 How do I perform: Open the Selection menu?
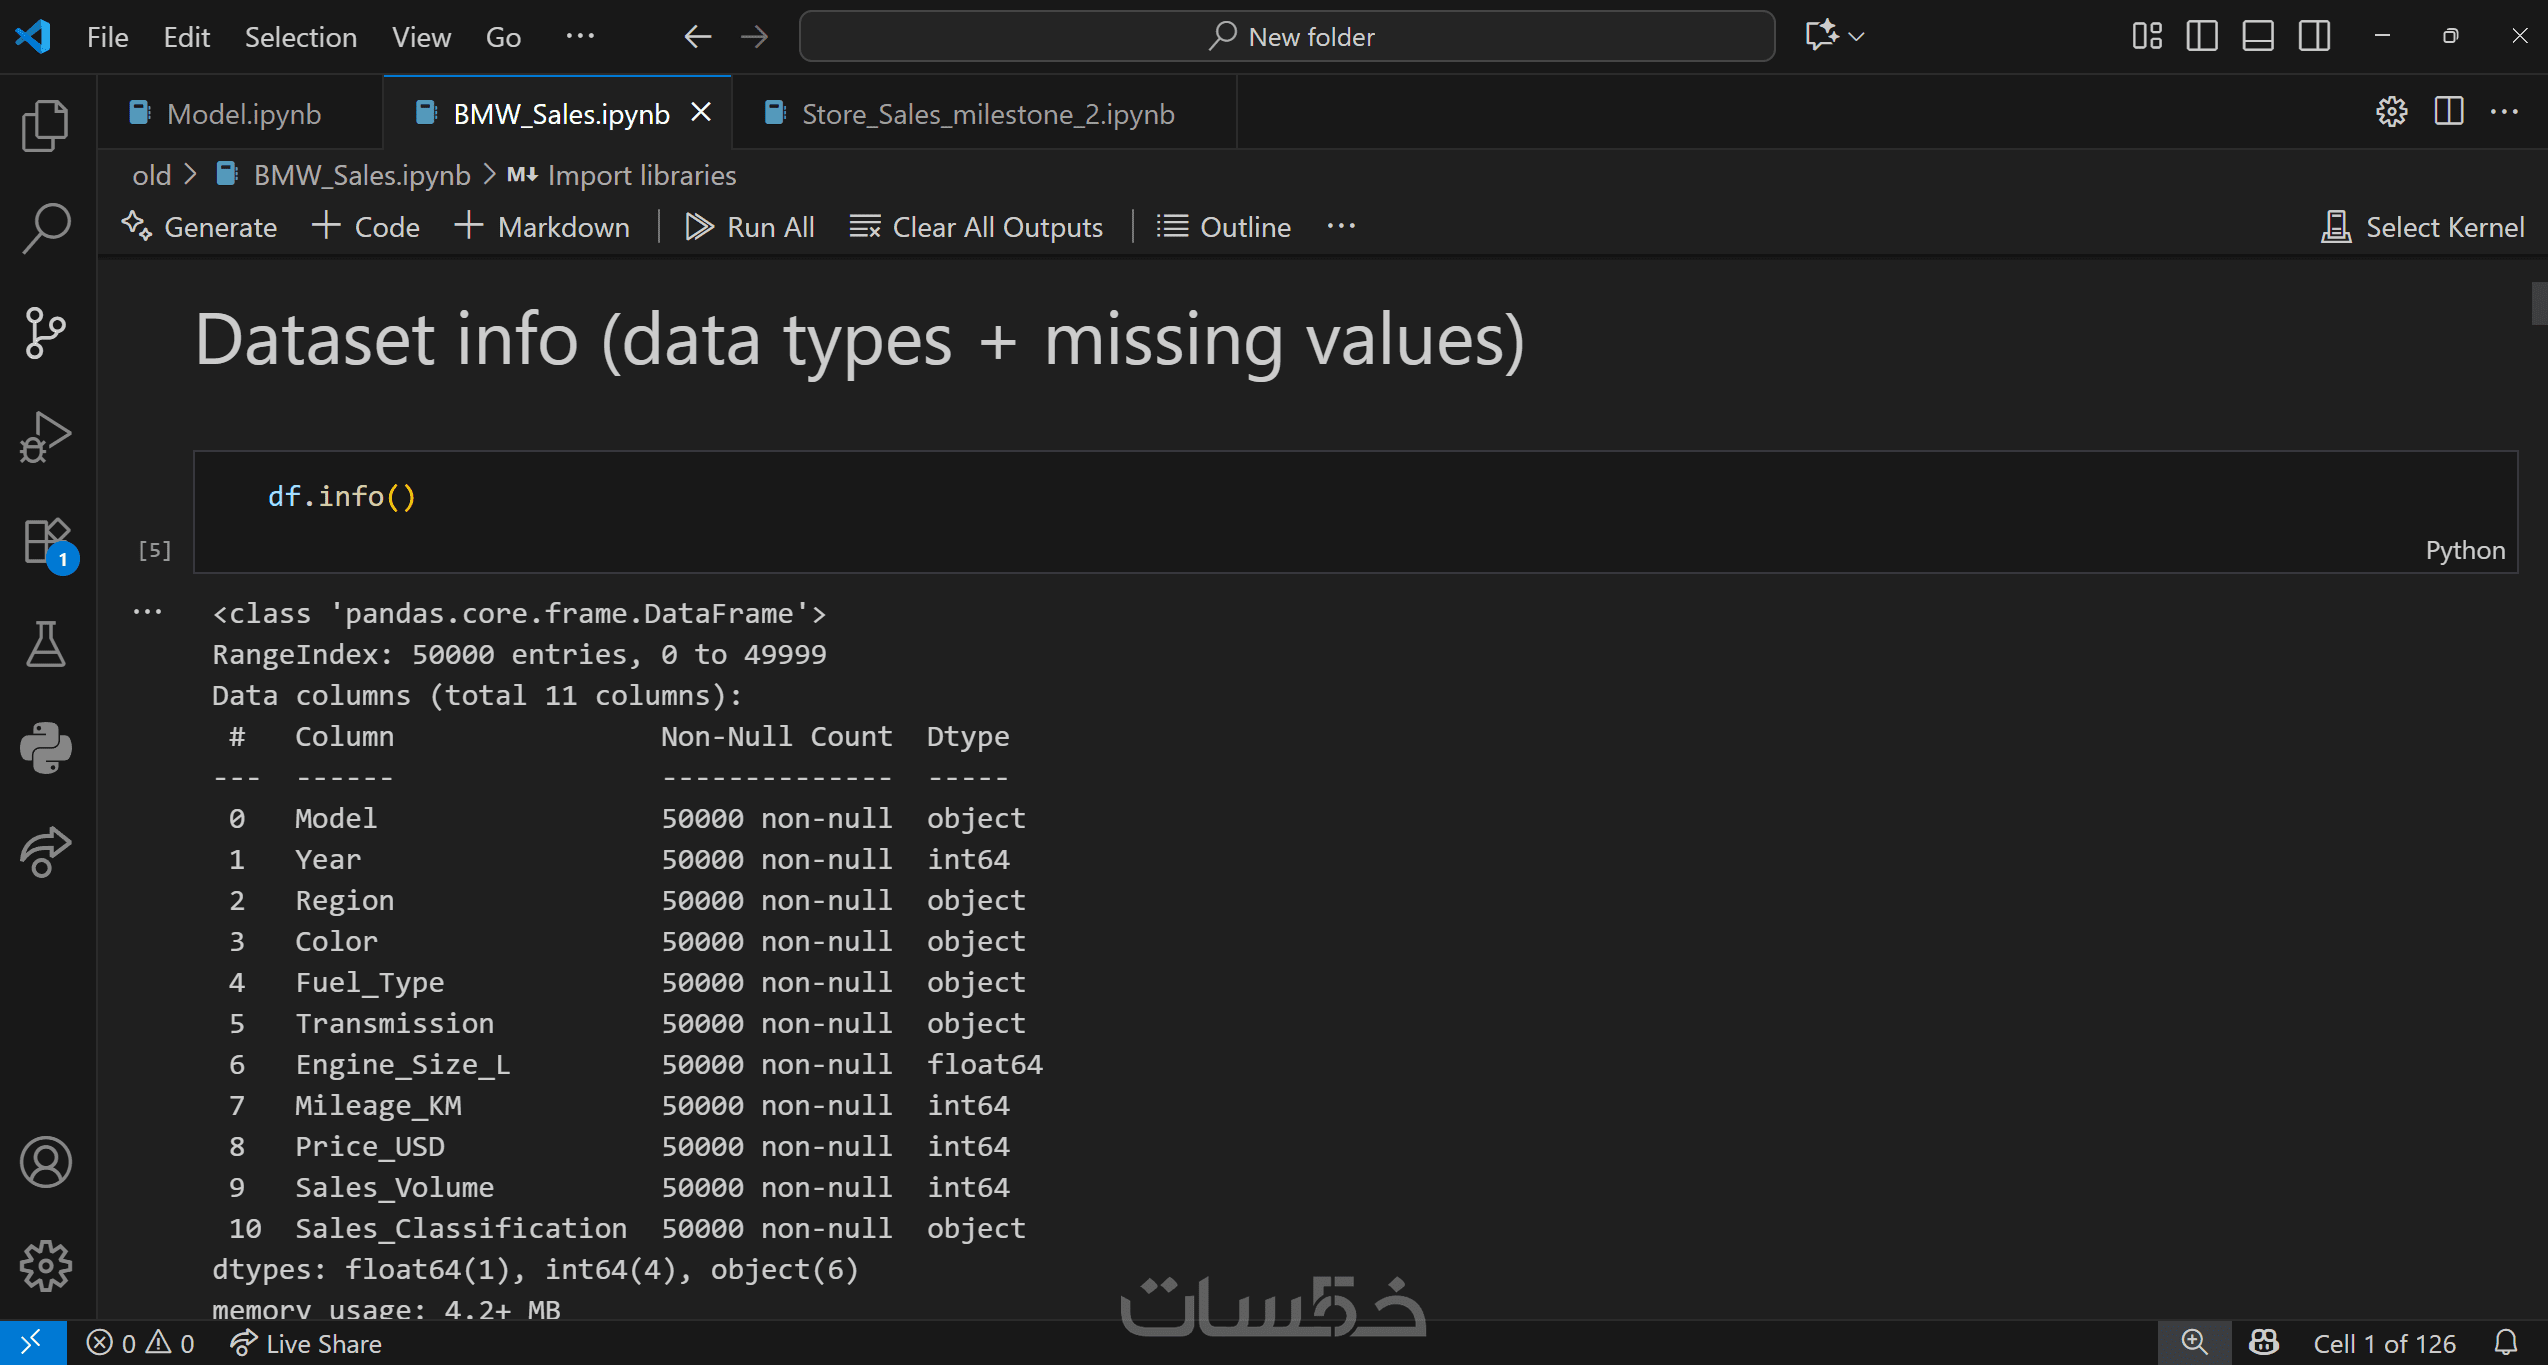point(300,37)
